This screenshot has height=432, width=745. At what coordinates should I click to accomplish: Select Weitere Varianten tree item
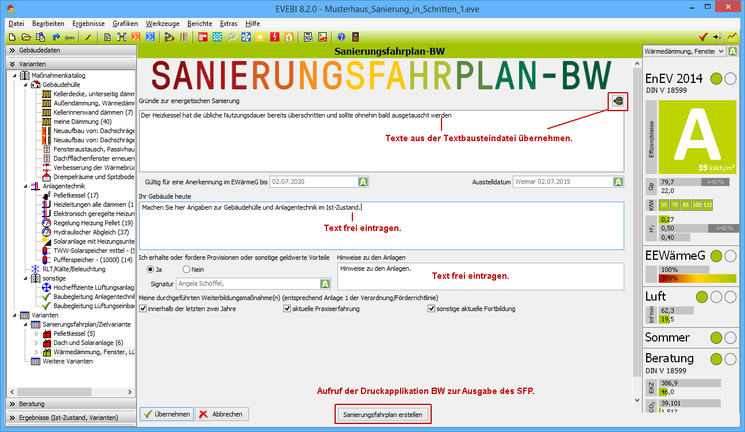(x=67, y=361)
